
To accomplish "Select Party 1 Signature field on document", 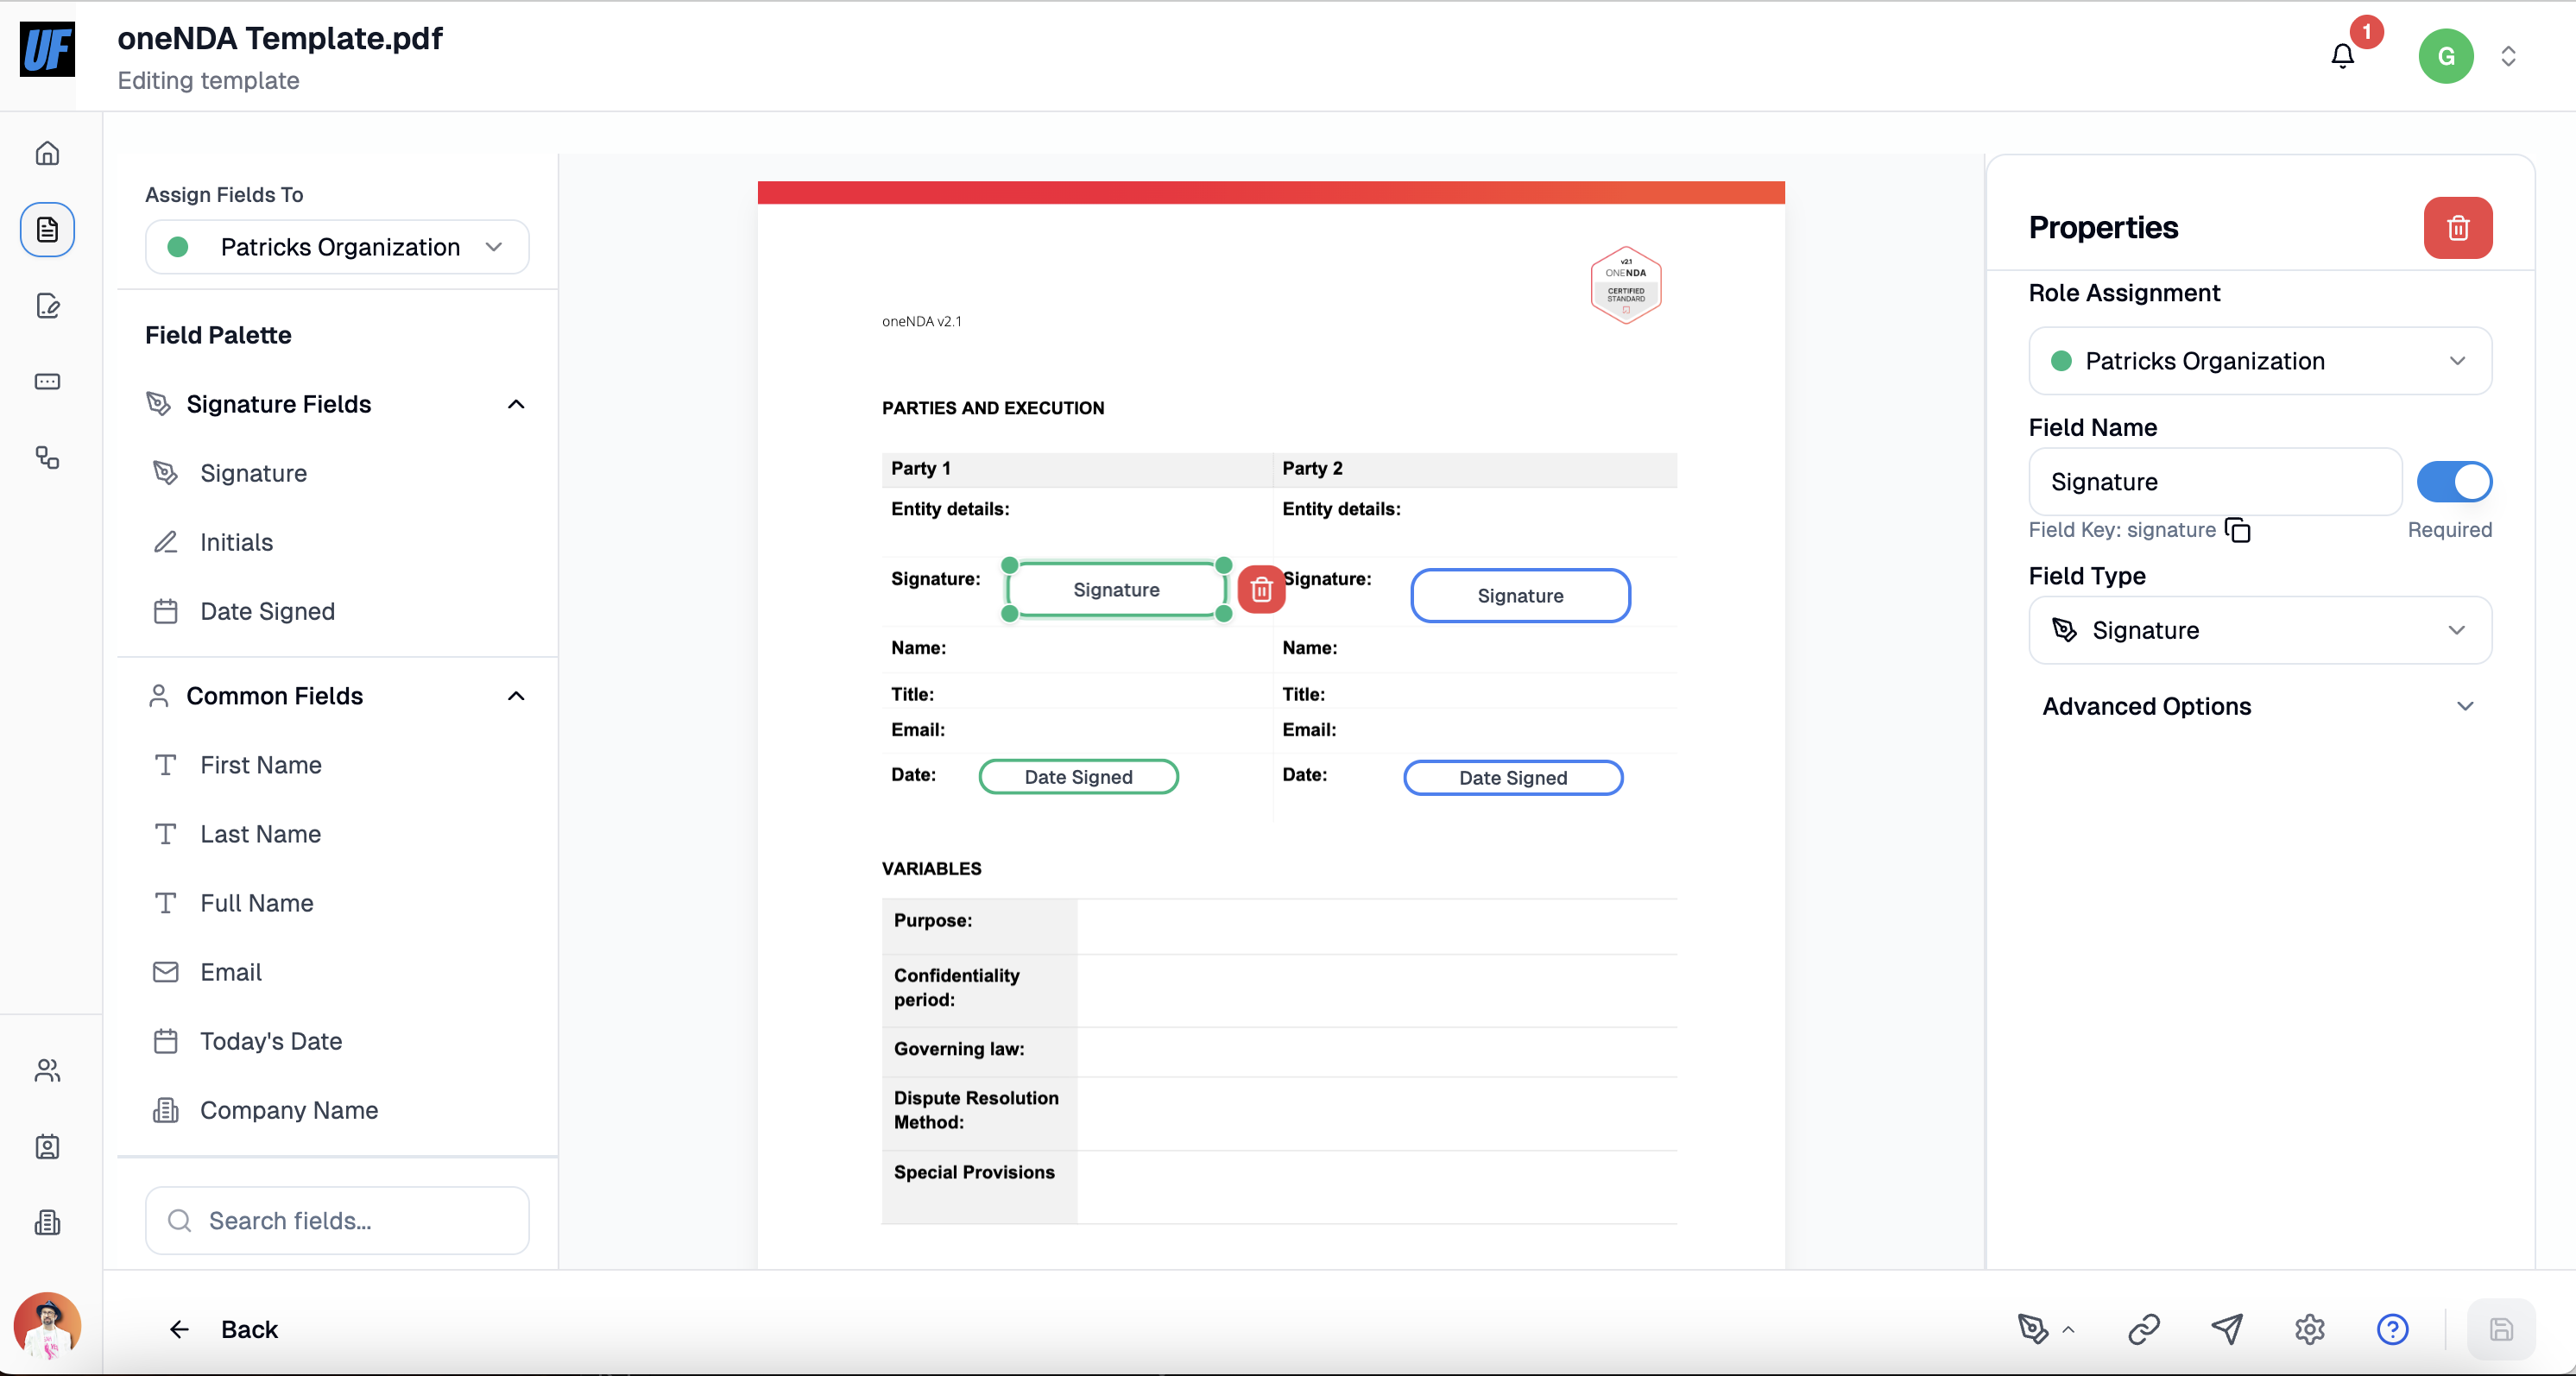I will (1116, 590).
